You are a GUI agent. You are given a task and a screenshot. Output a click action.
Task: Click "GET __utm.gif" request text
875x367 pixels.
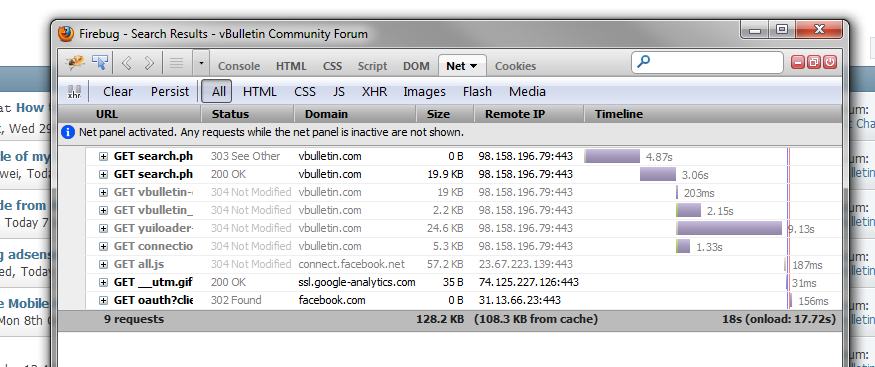click(x=153, y=282)
